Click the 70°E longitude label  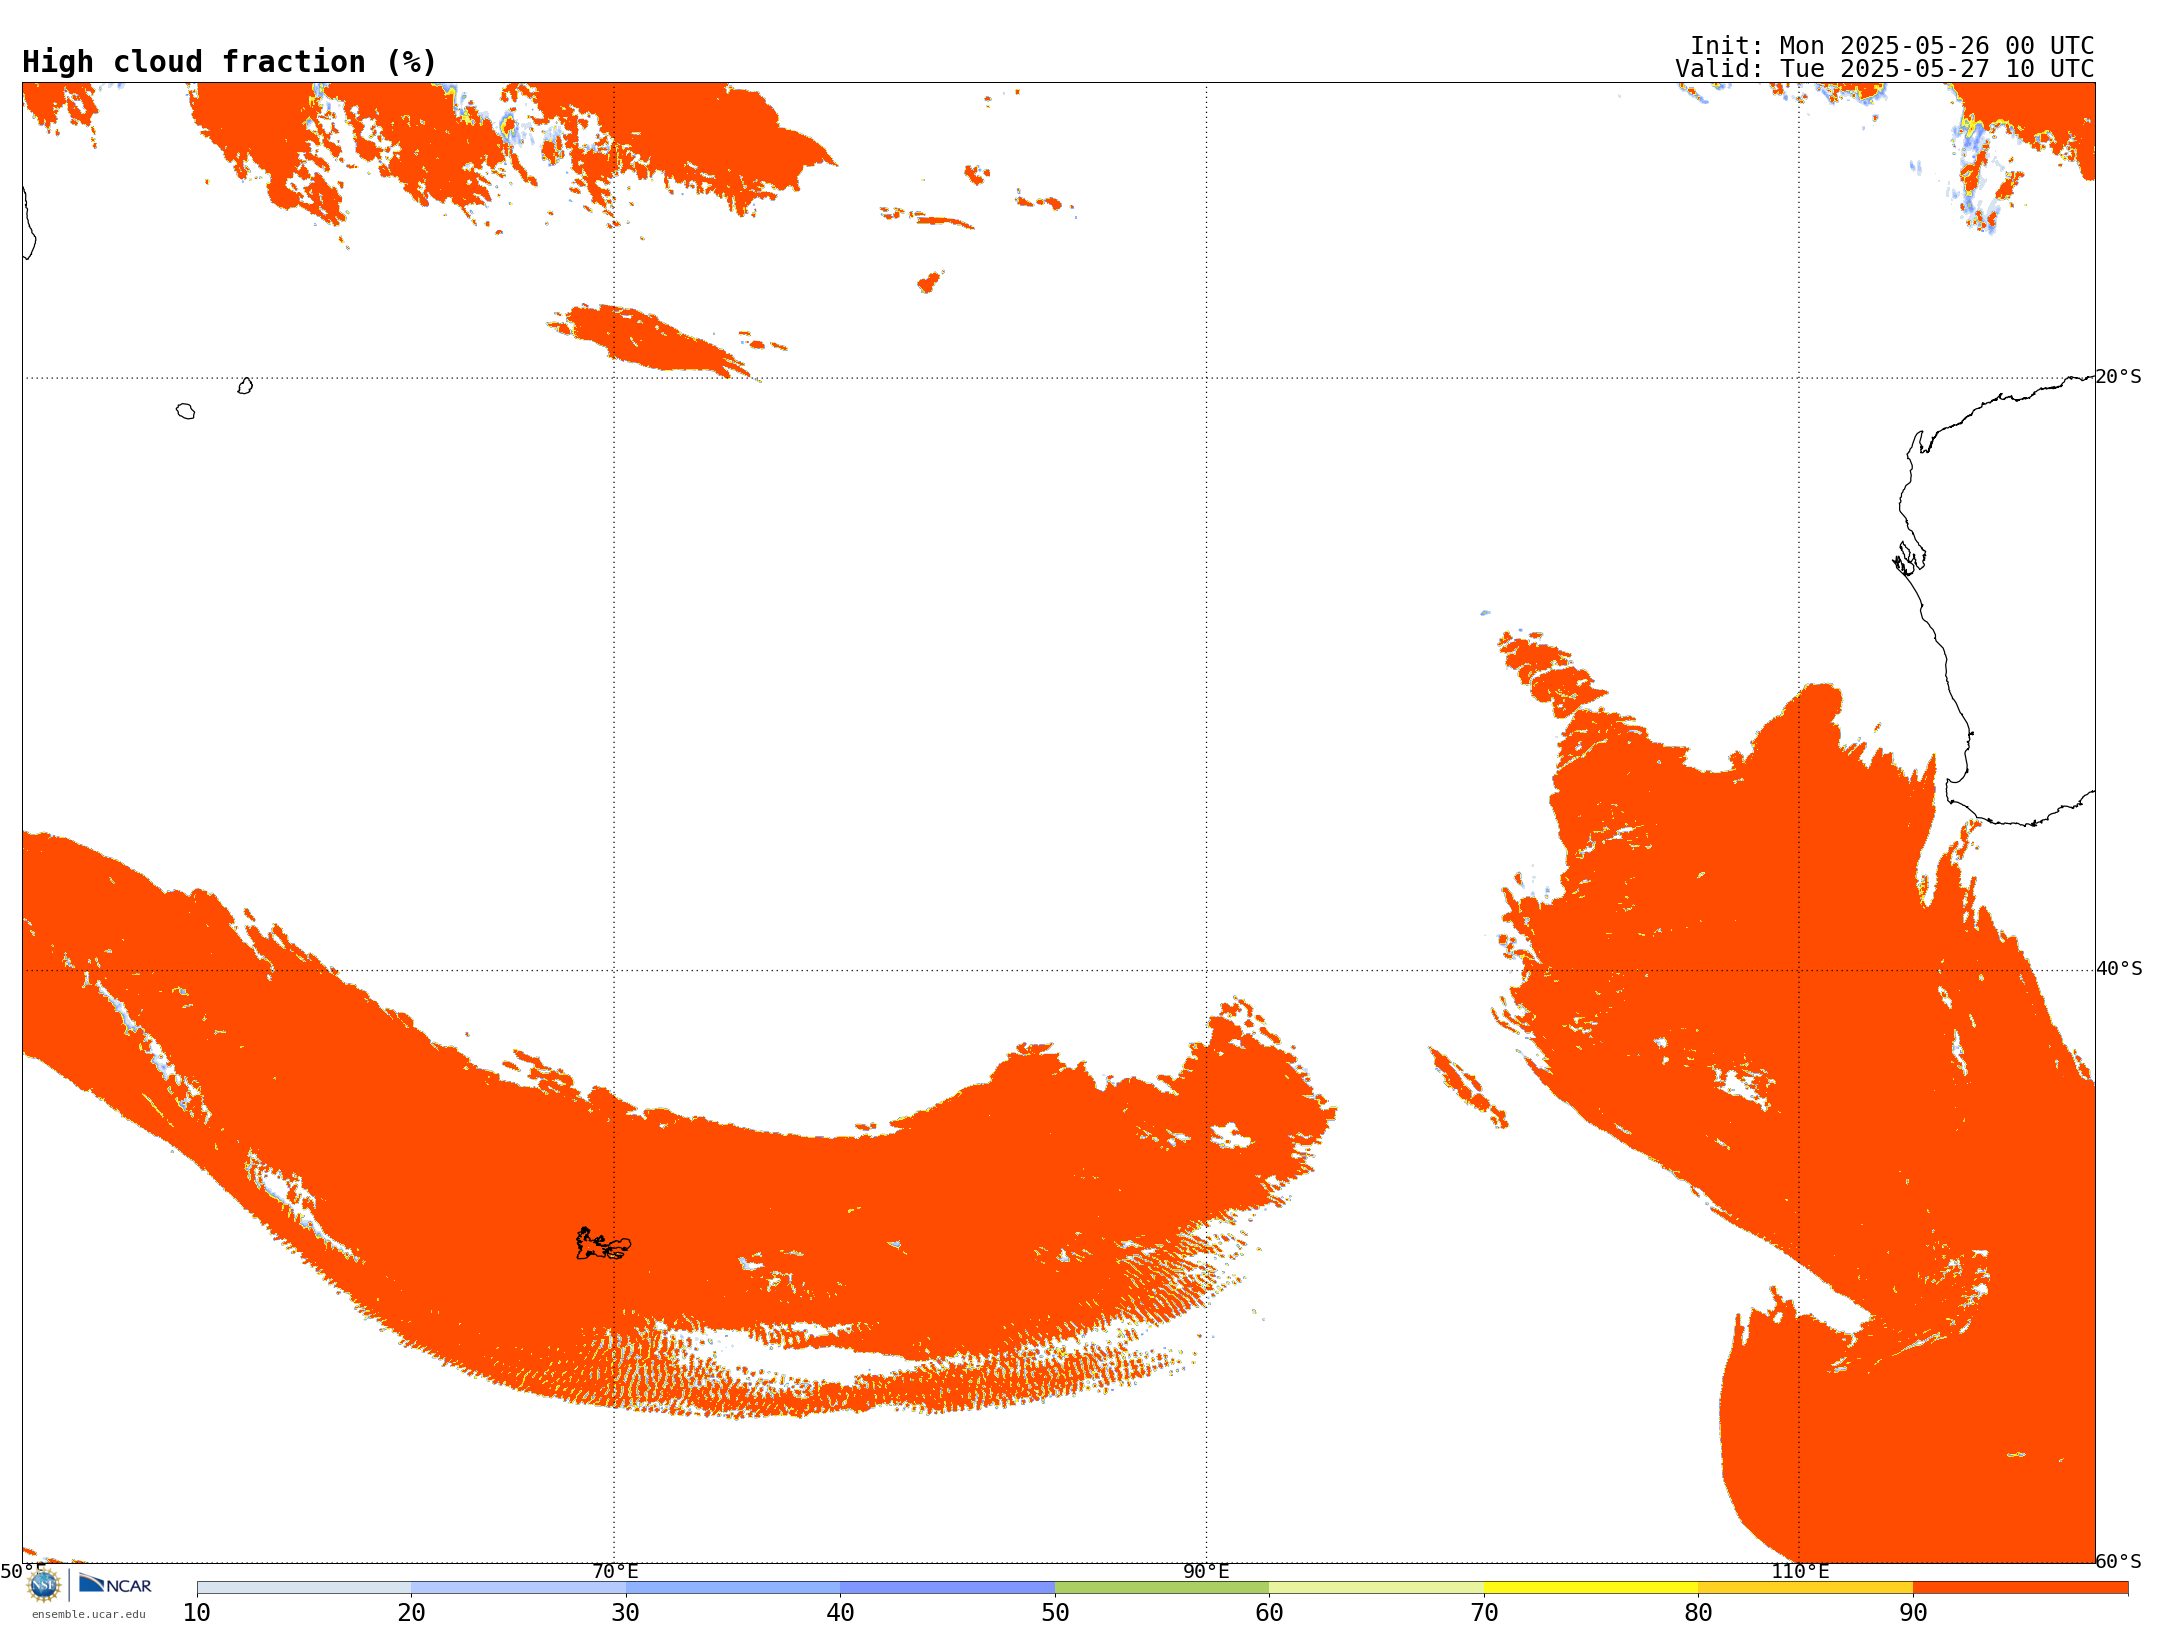pyautogui.click(x=615, y=1572)
